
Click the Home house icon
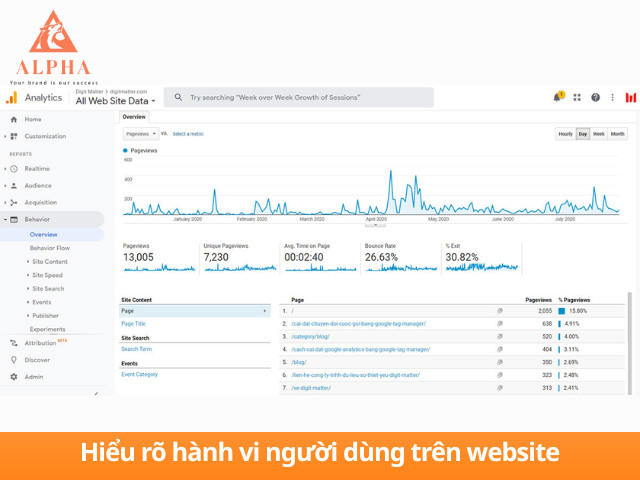tap(14, 119)
